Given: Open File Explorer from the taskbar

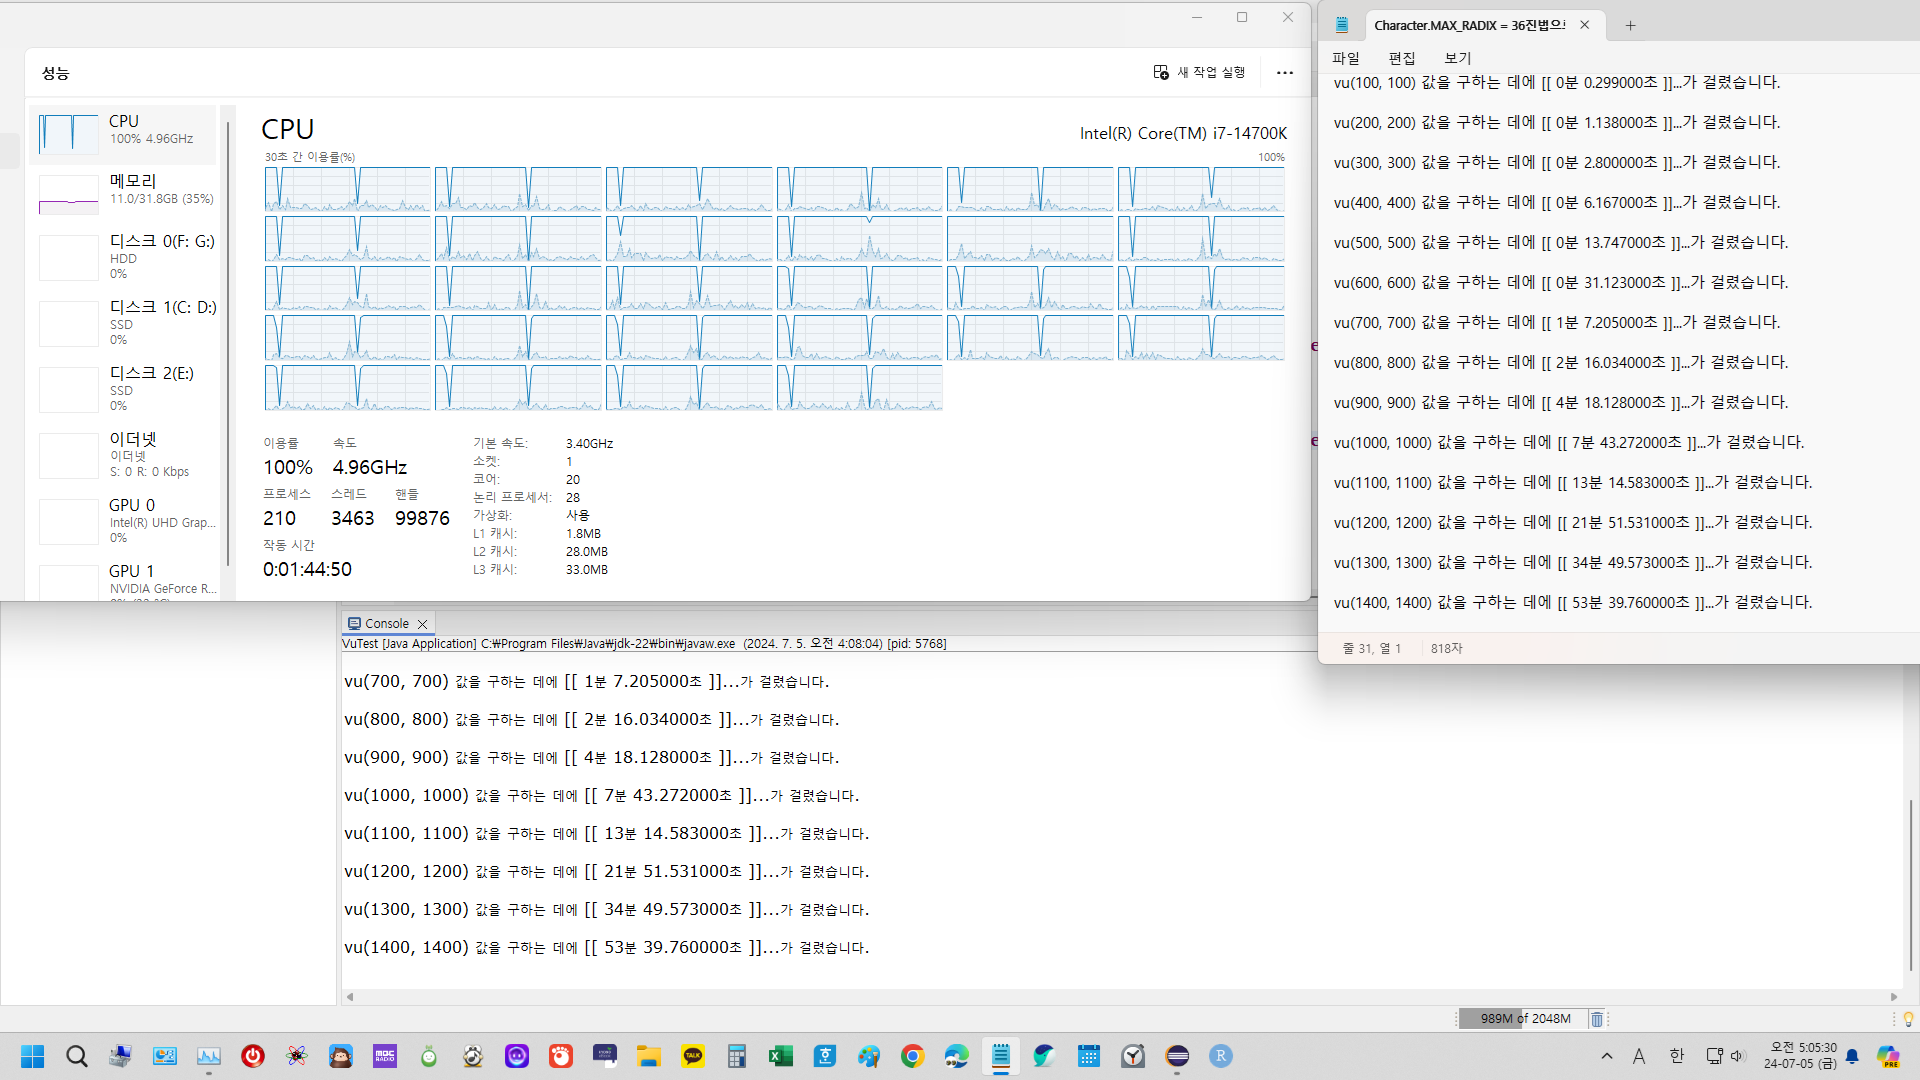Looking at the screenshot, I should [648, 1056].
